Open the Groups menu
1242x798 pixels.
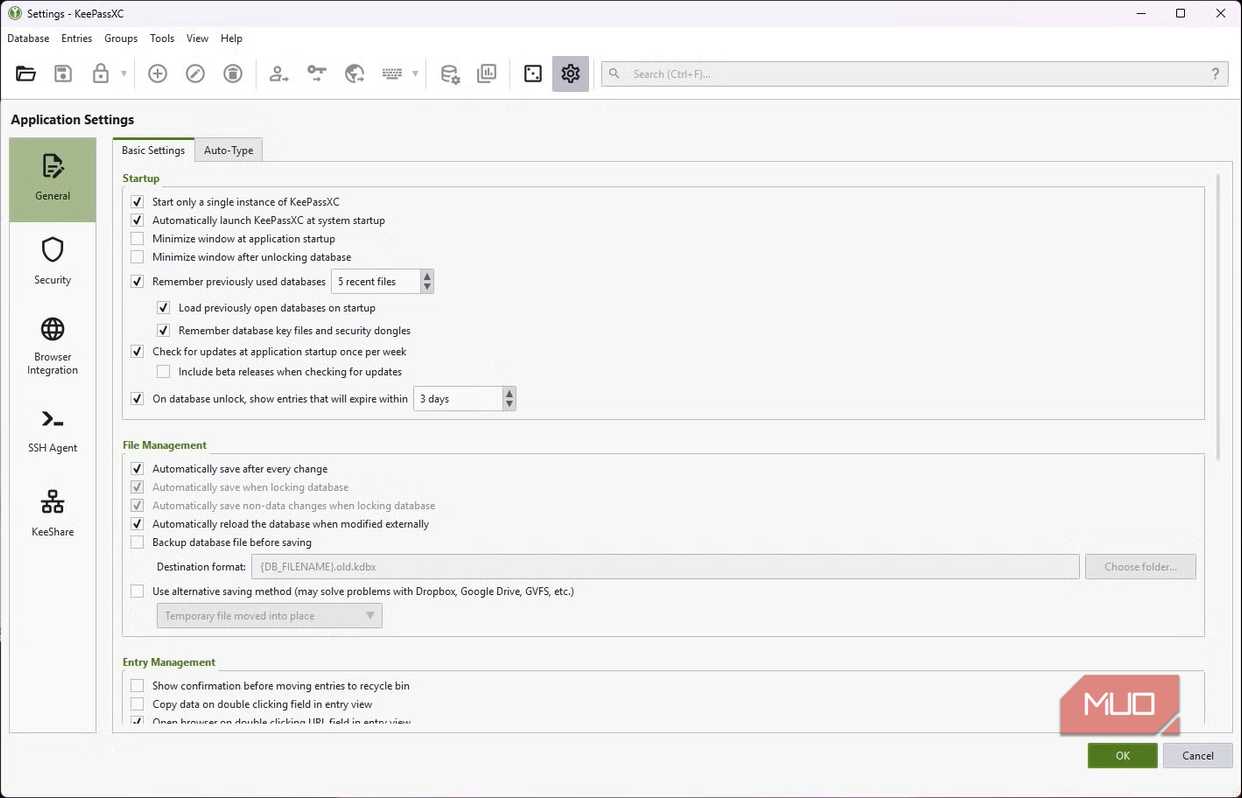[121, 38]
